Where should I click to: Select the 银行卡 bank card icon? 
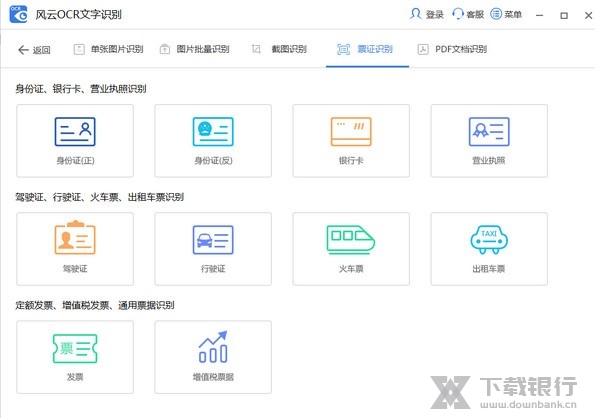(x=351, y=132)
